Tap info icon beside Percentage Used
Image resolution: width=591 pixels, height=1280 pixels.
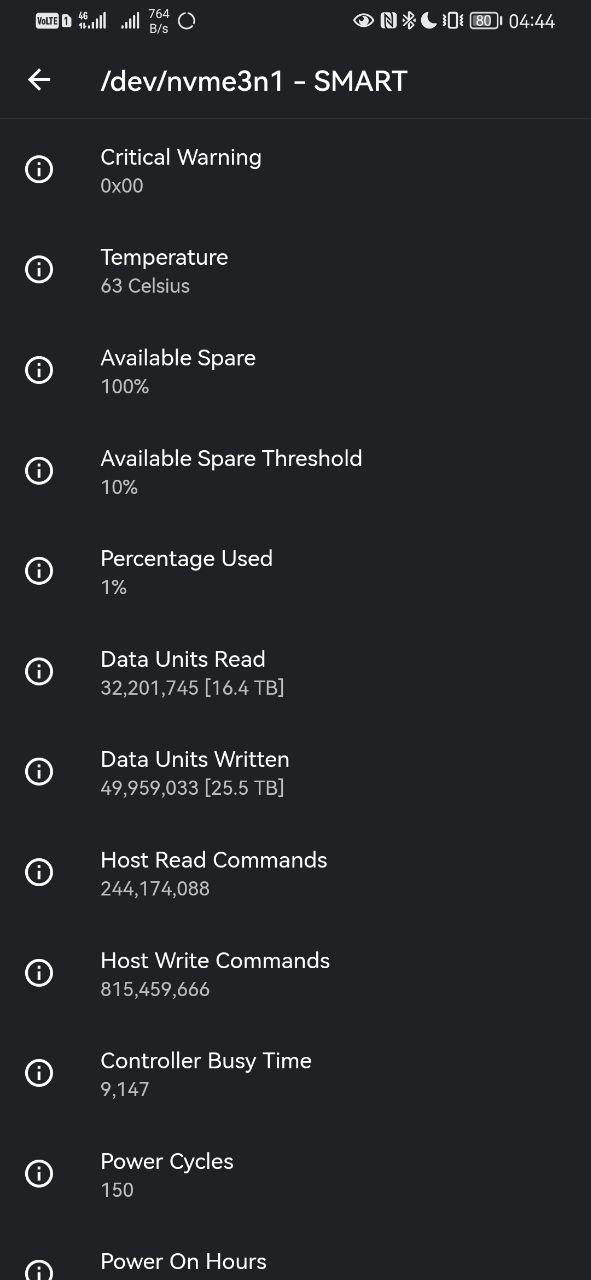tap(39, 571)
